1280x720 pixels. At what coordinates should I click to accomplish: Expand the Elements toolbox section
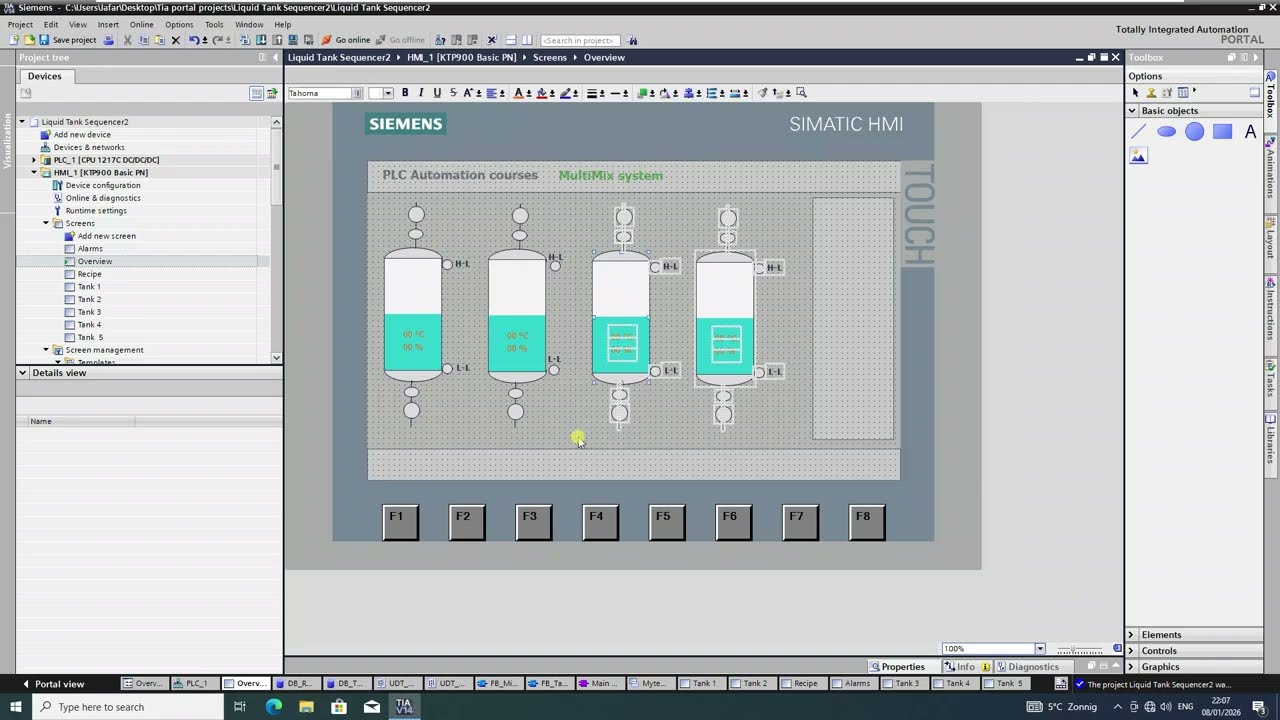click(x=1132, y=635)
